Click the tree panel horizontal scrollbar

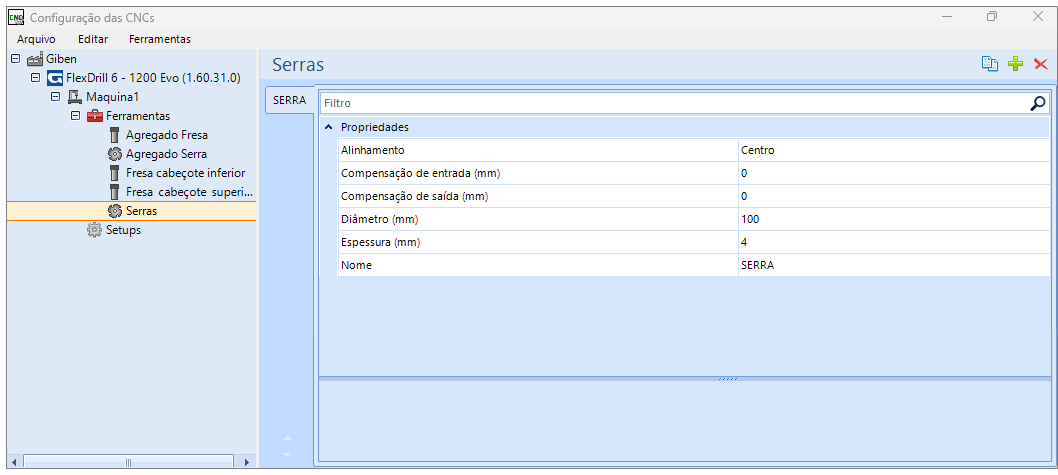pos(128,462)
